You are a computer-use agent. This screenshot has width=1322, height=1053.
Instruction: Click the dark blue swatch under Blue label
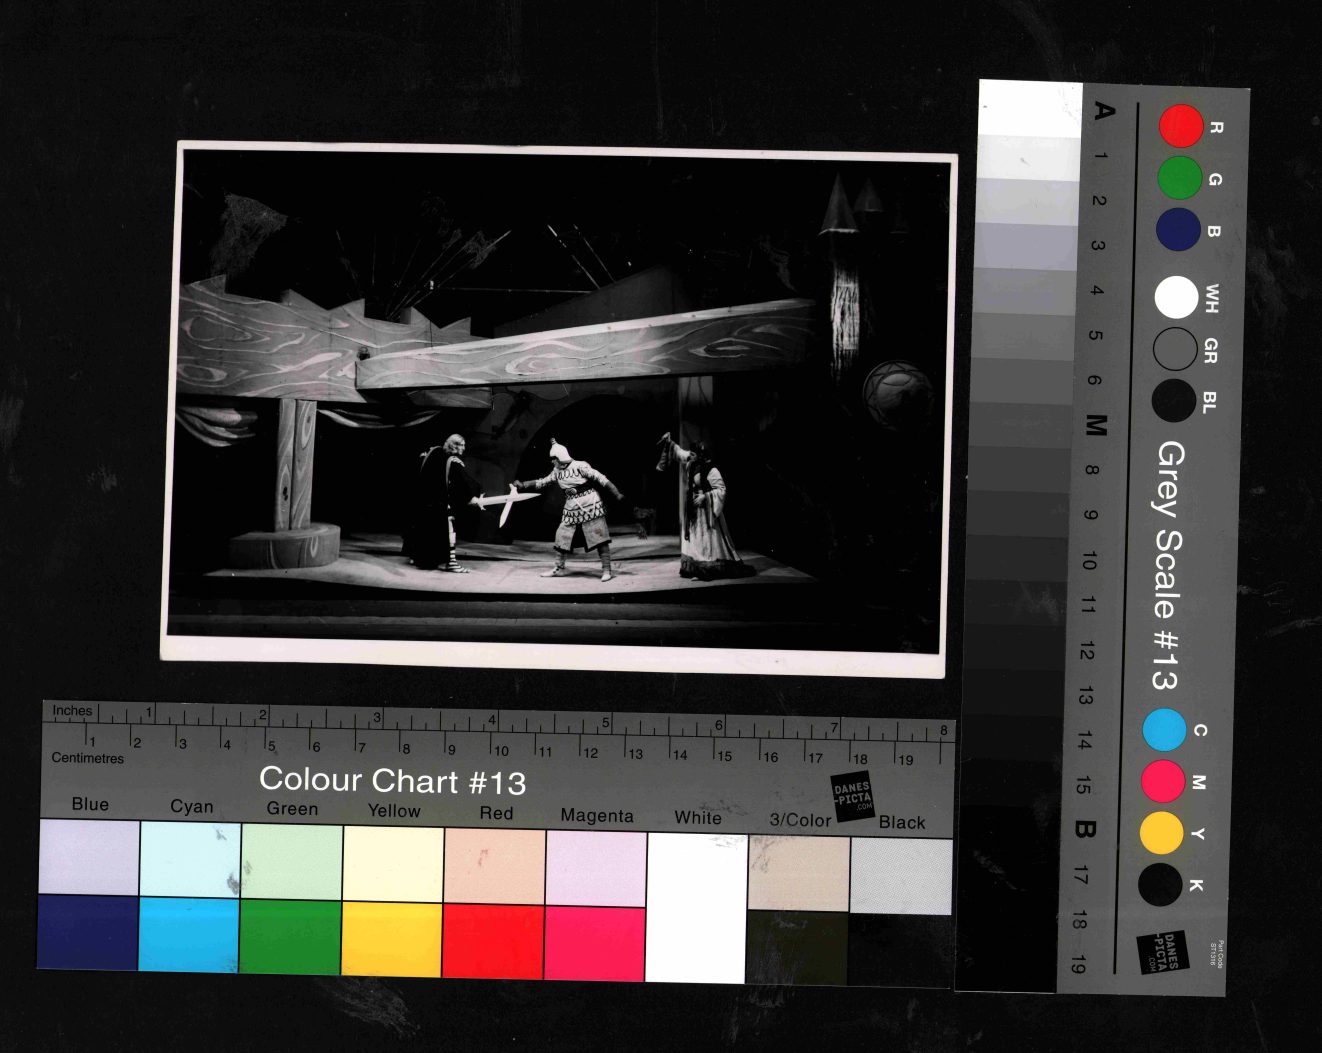(88, 932)
